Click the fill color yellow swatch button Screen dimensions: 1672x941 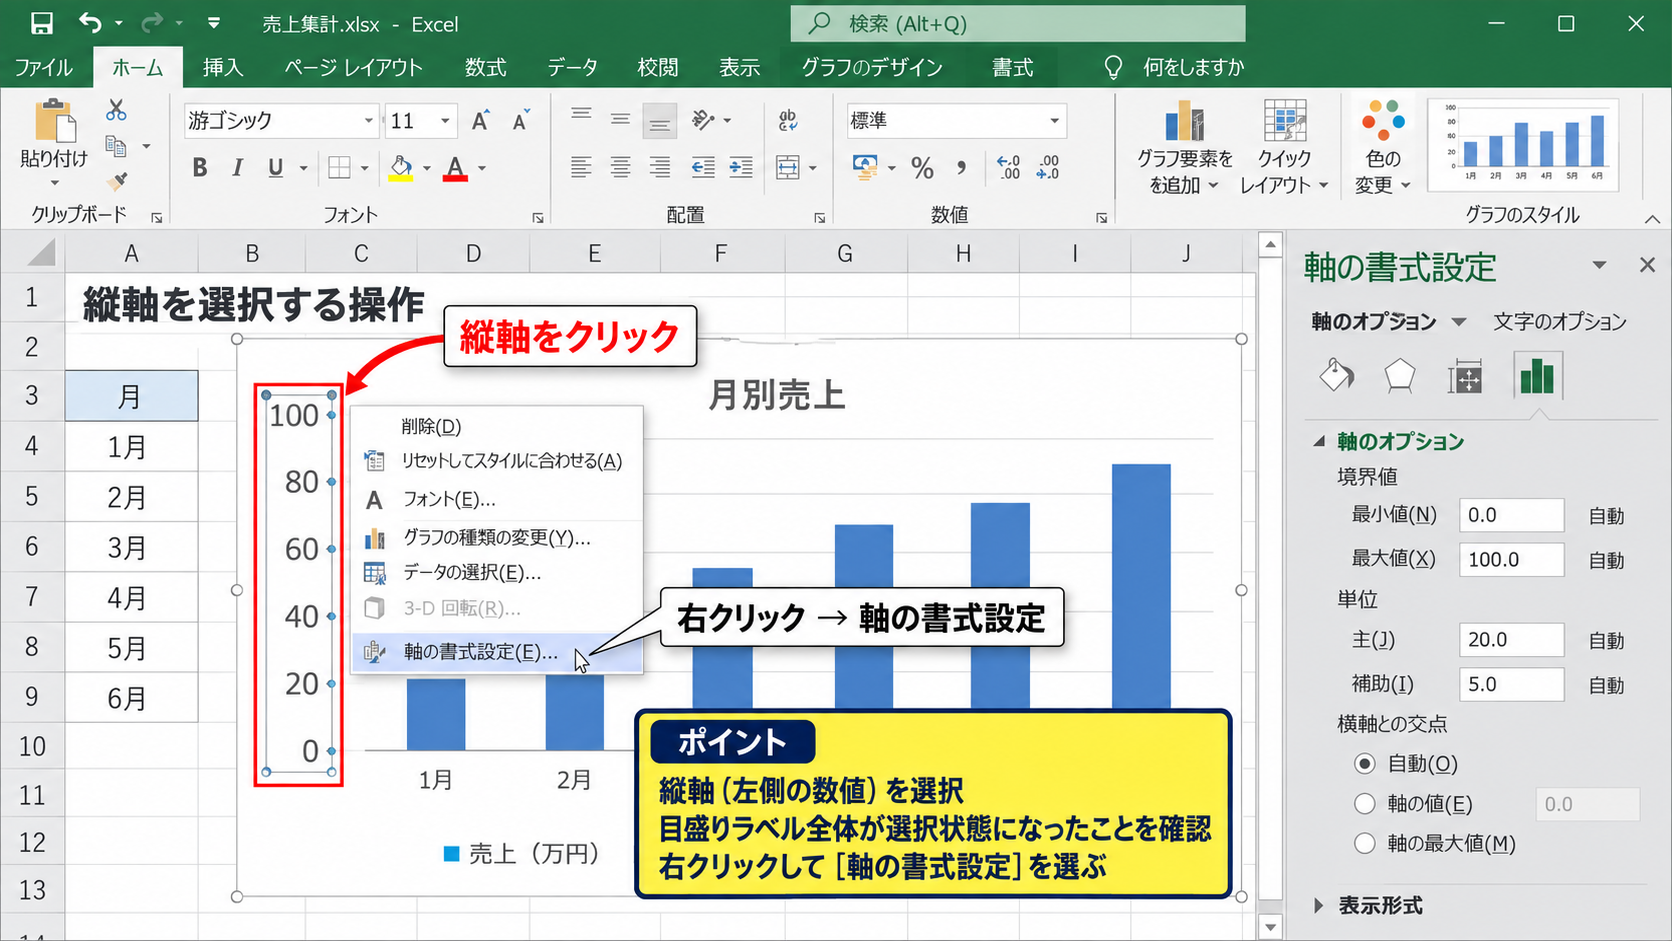(401, 168)
